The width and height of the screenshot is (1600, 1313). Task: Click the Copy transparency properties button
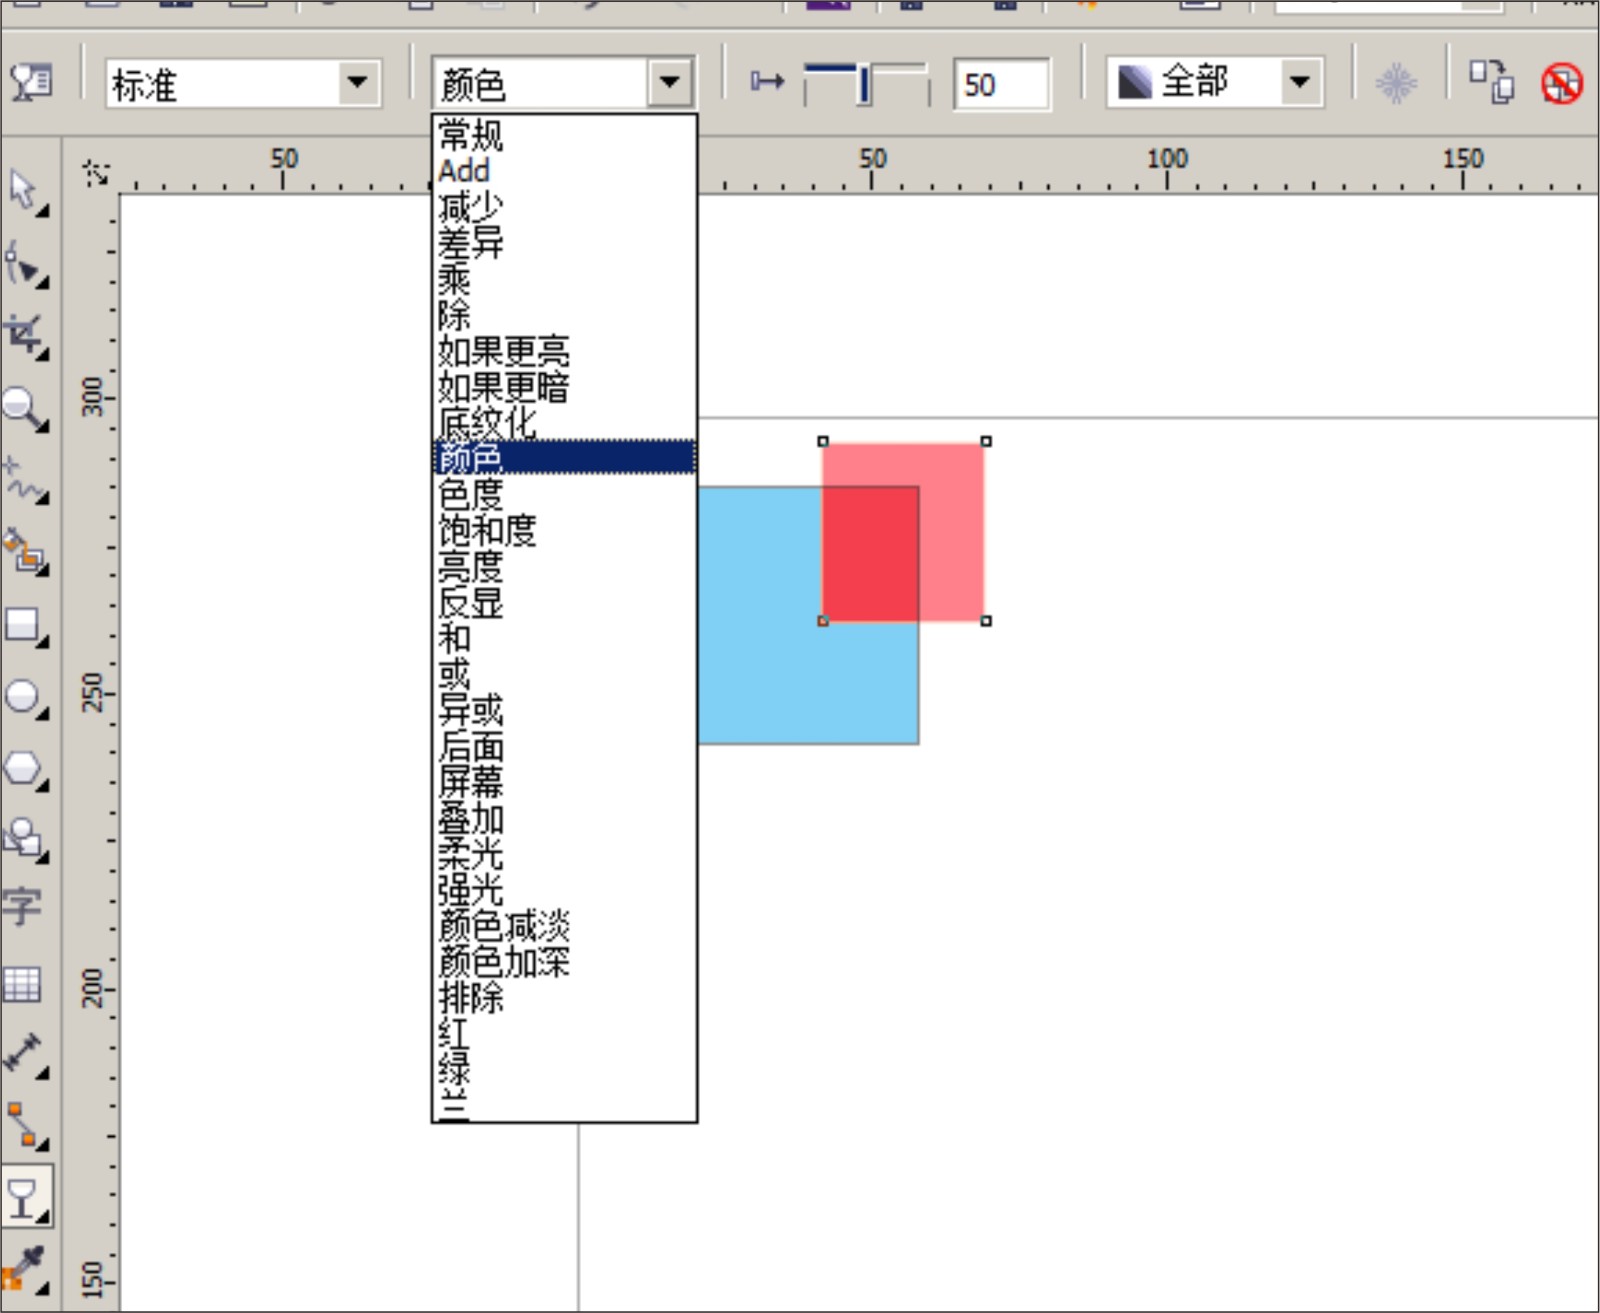(1490, 82)
